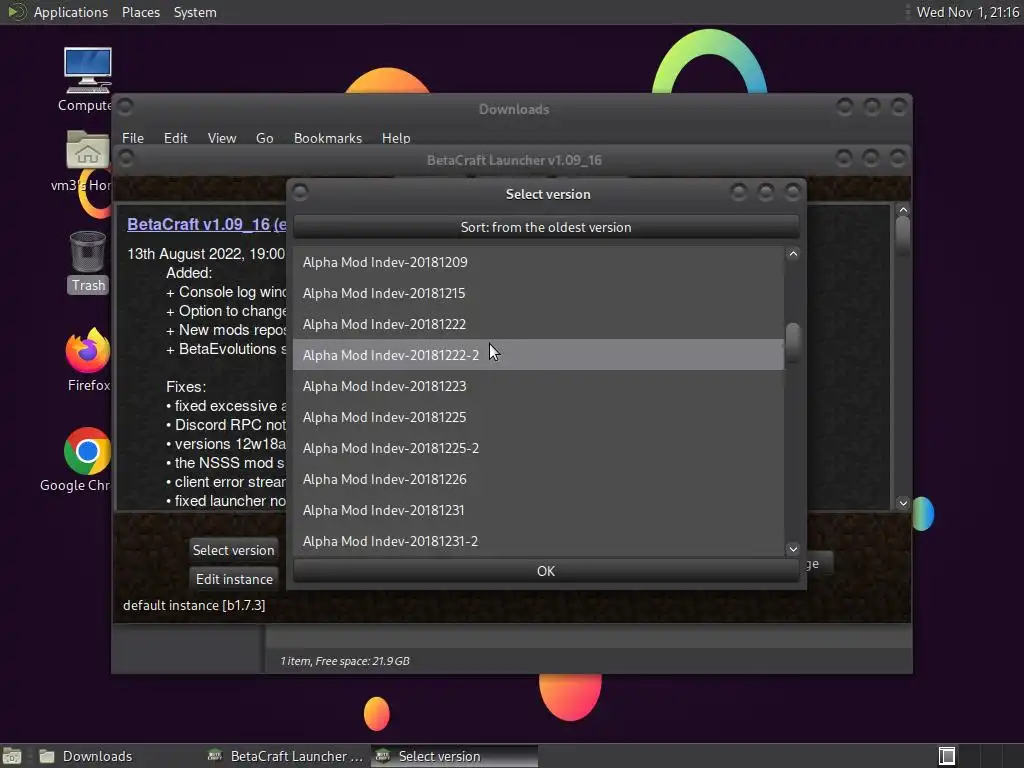Click the Edit instance button
1024x768 pixels.
(234, 579)
